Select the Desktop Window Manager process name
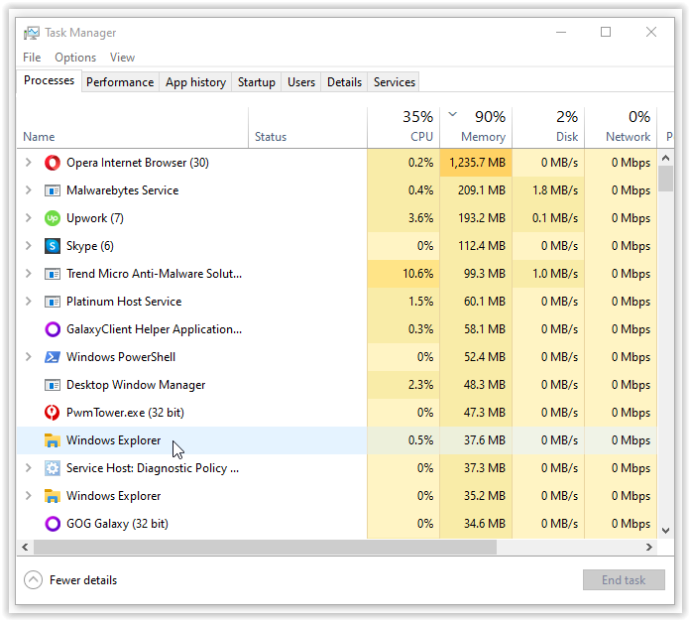The height and width of the screenshot is (621, 690). point(136,385)
